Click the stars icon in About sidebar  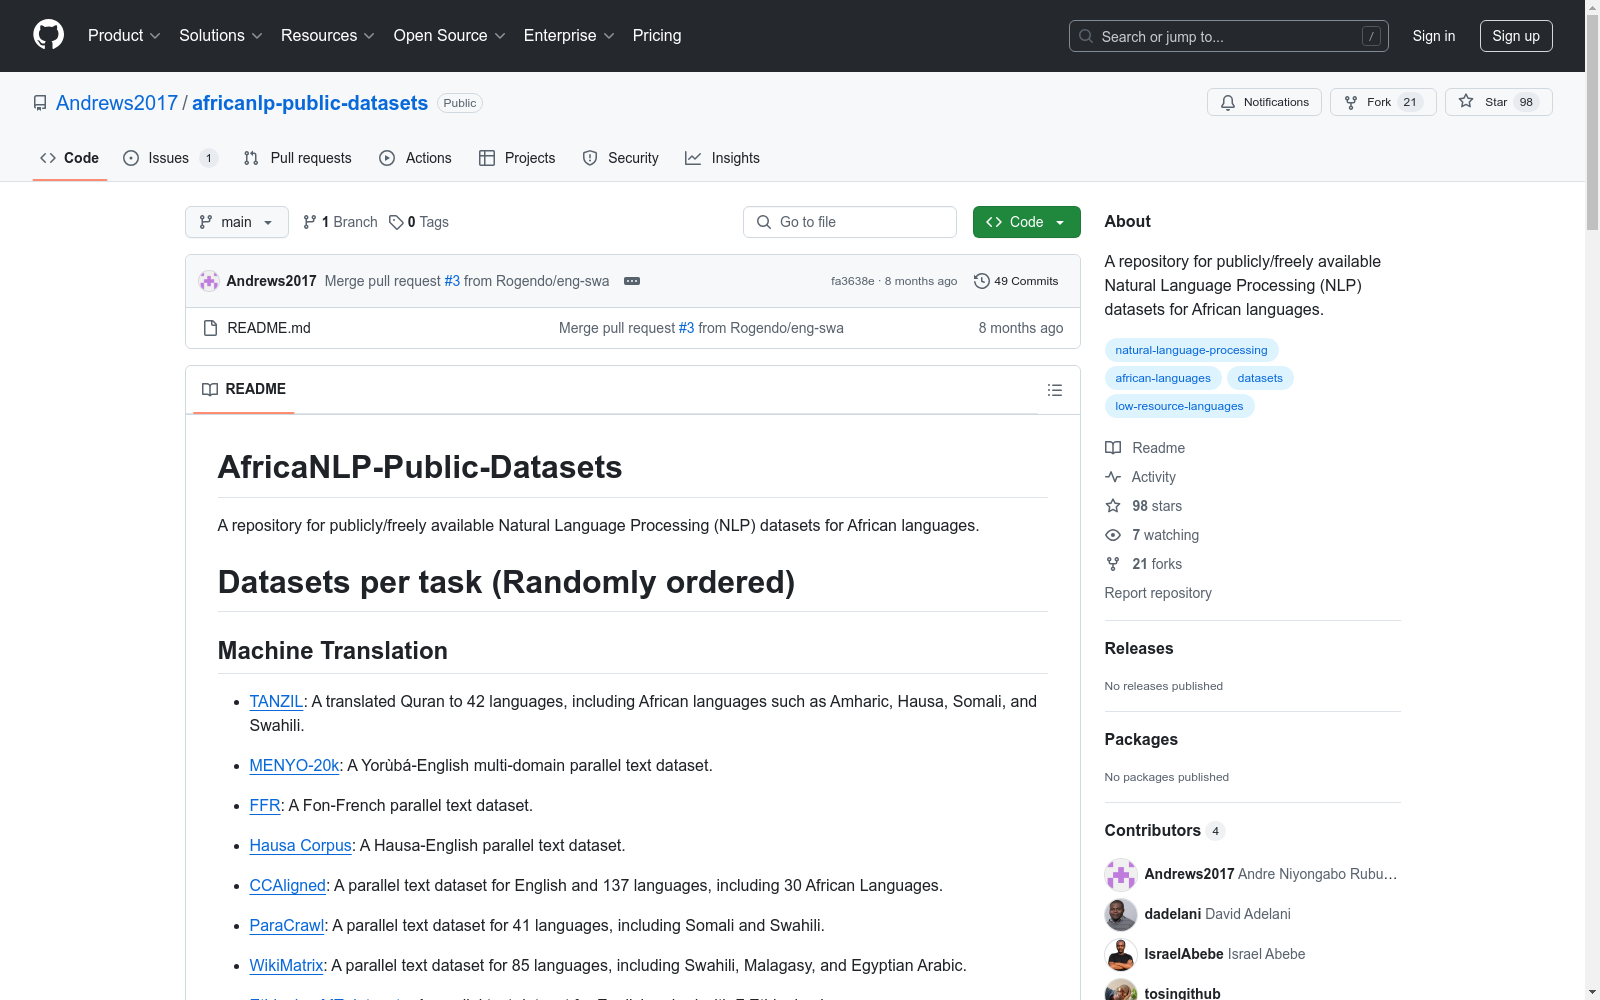coord(1113,506)
